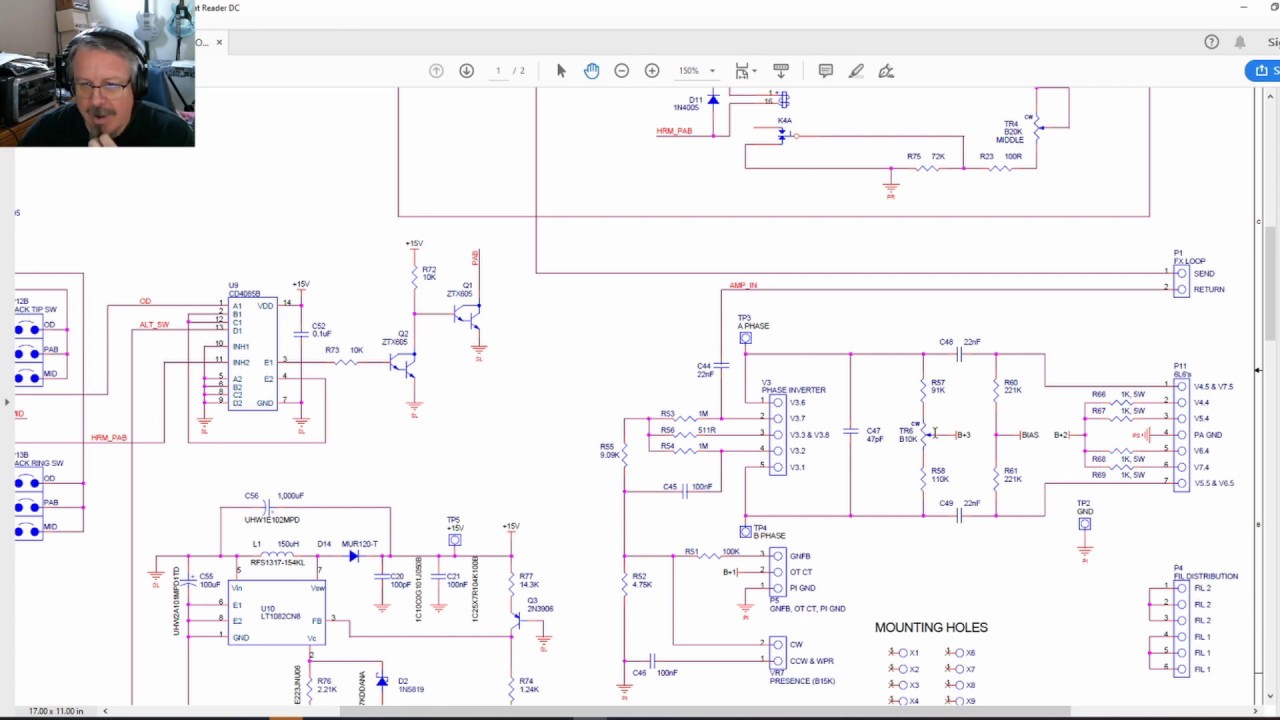
Task: Click the vertical scrollbar thumb
Action: pyautogui.click(x=1271, y=283)
